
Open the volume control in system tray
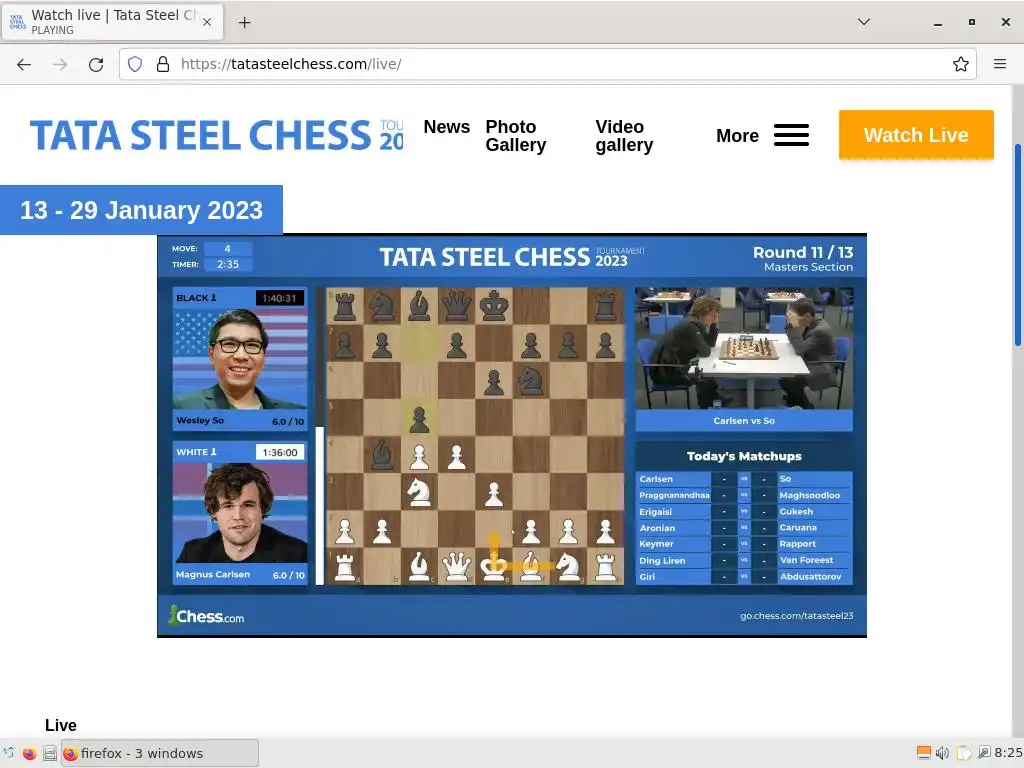(942, 754)
